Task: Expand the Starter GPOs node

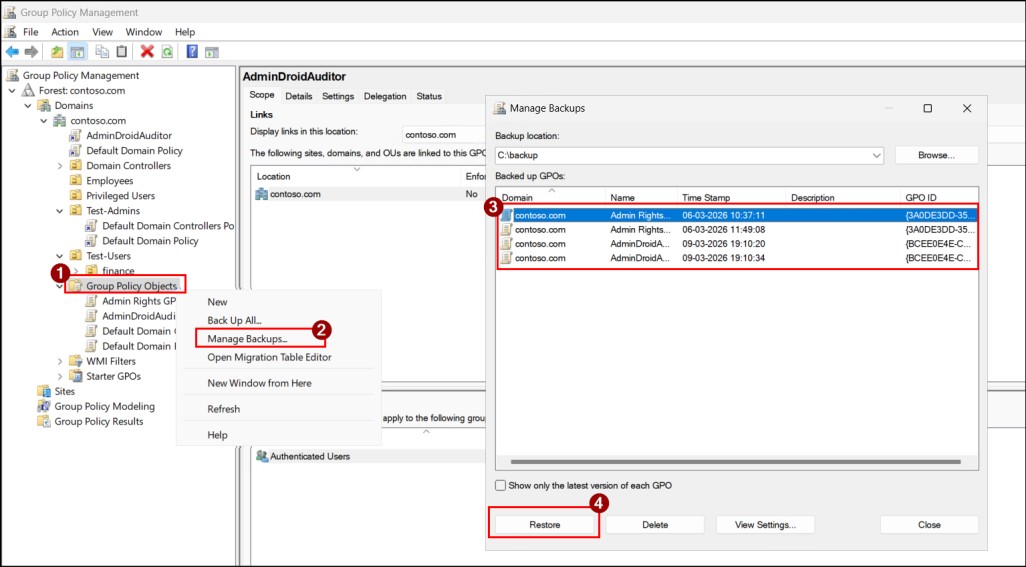Action: click(x=60, y=376)
